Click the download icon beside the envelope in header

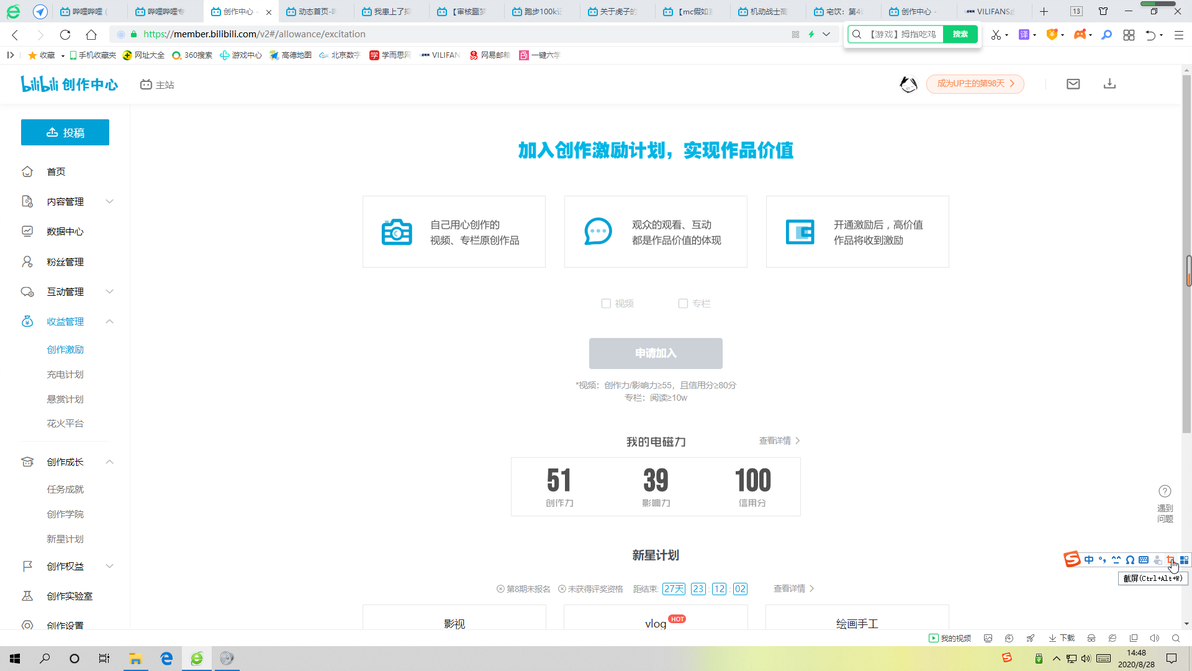(x=1109, y=84)
